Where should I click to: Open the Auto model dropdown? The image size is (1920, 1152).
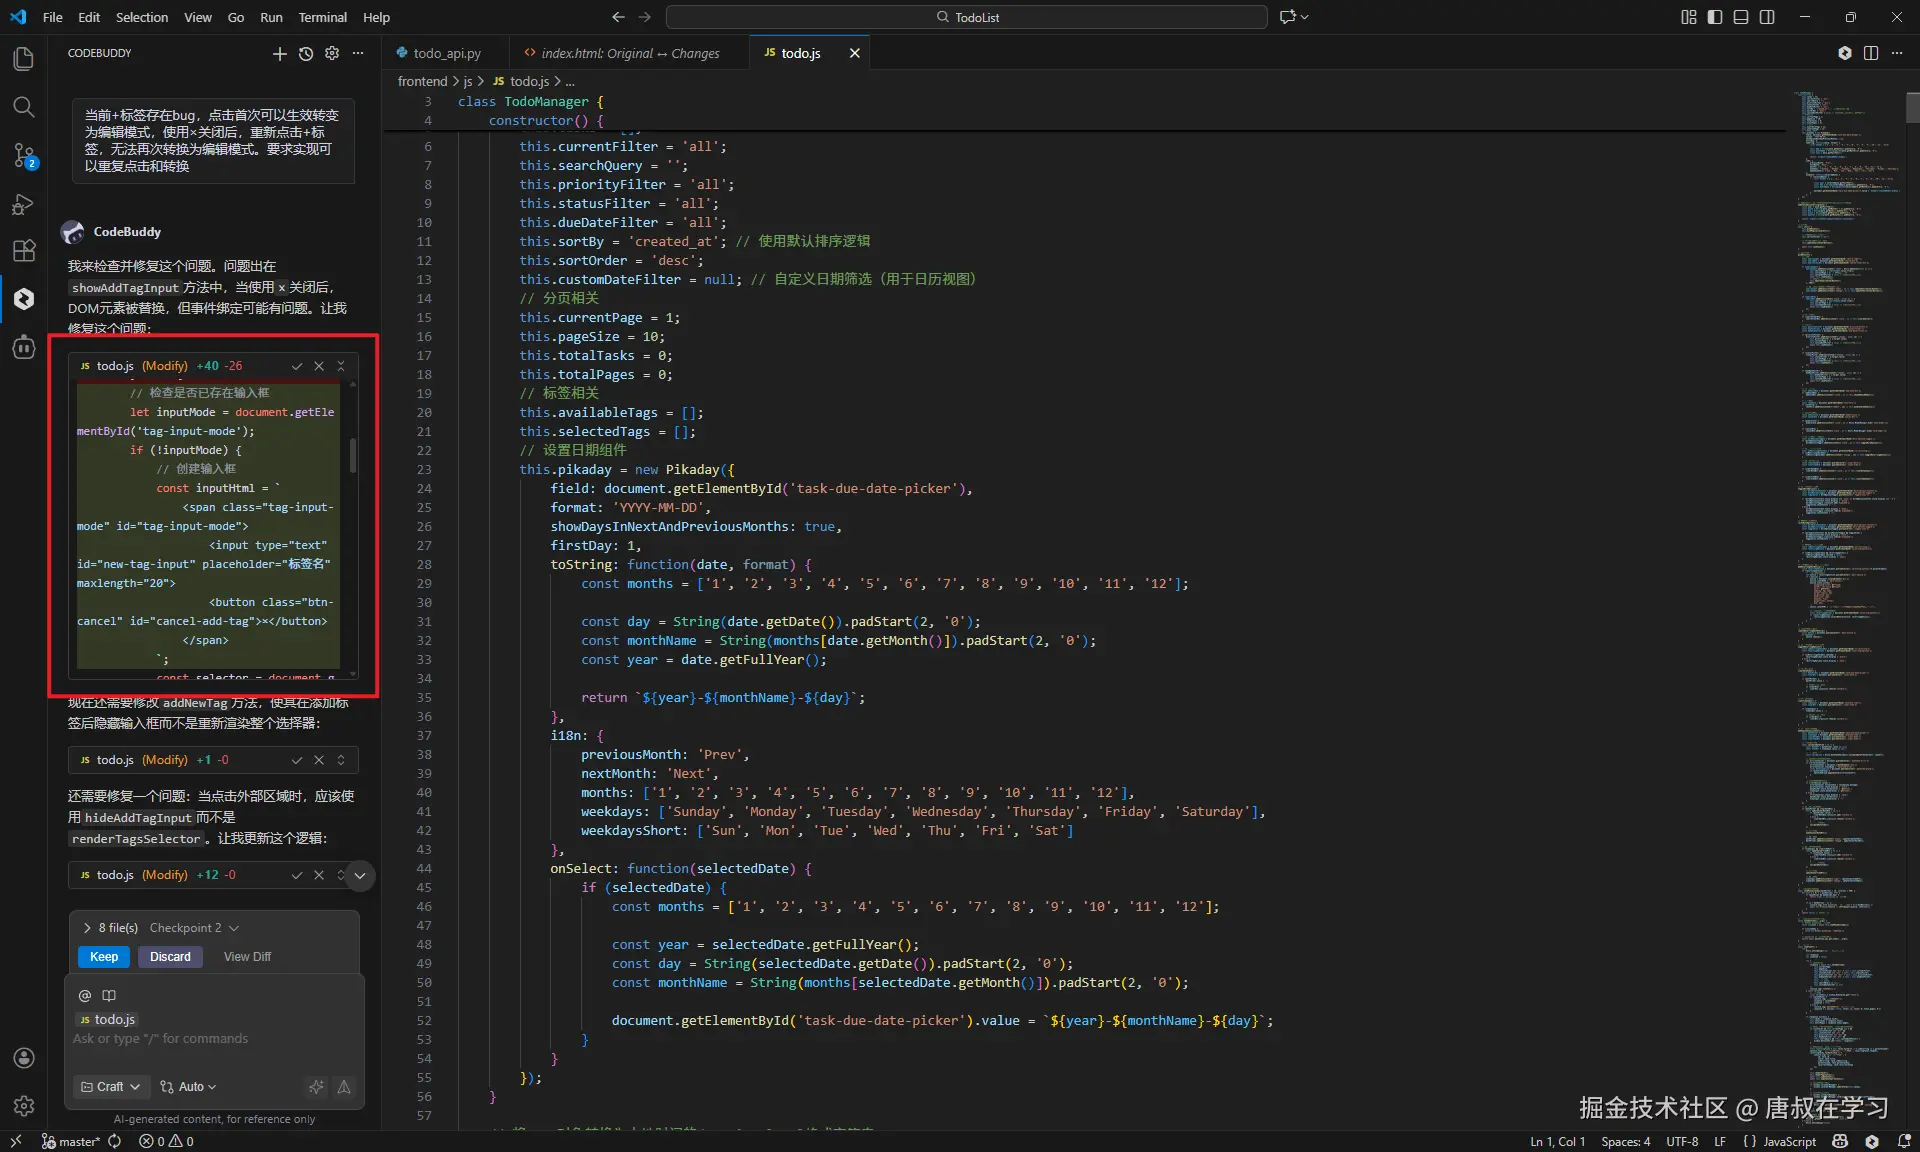point(189,1087)
